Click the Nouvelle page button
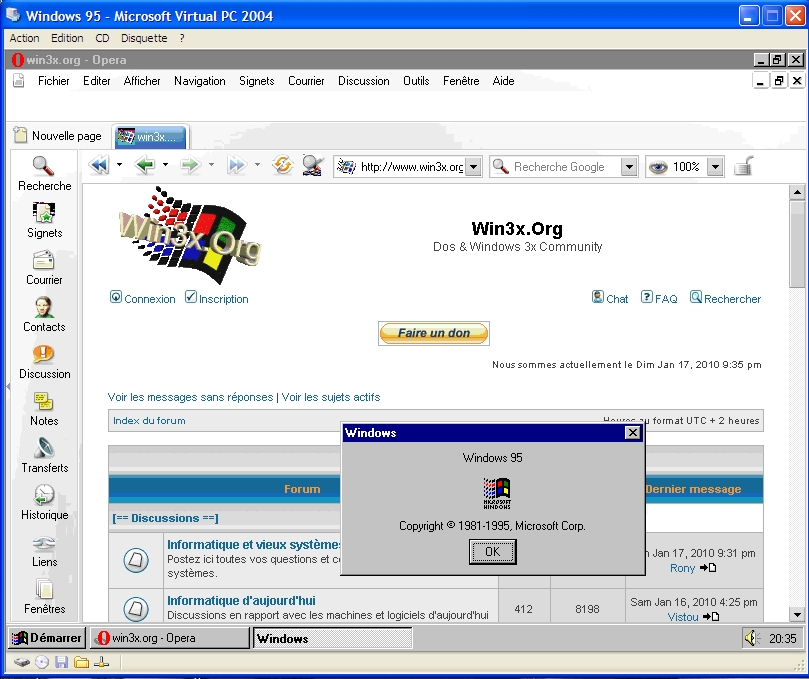The height and width of the screenshot is (679, 809). point(57,136)
